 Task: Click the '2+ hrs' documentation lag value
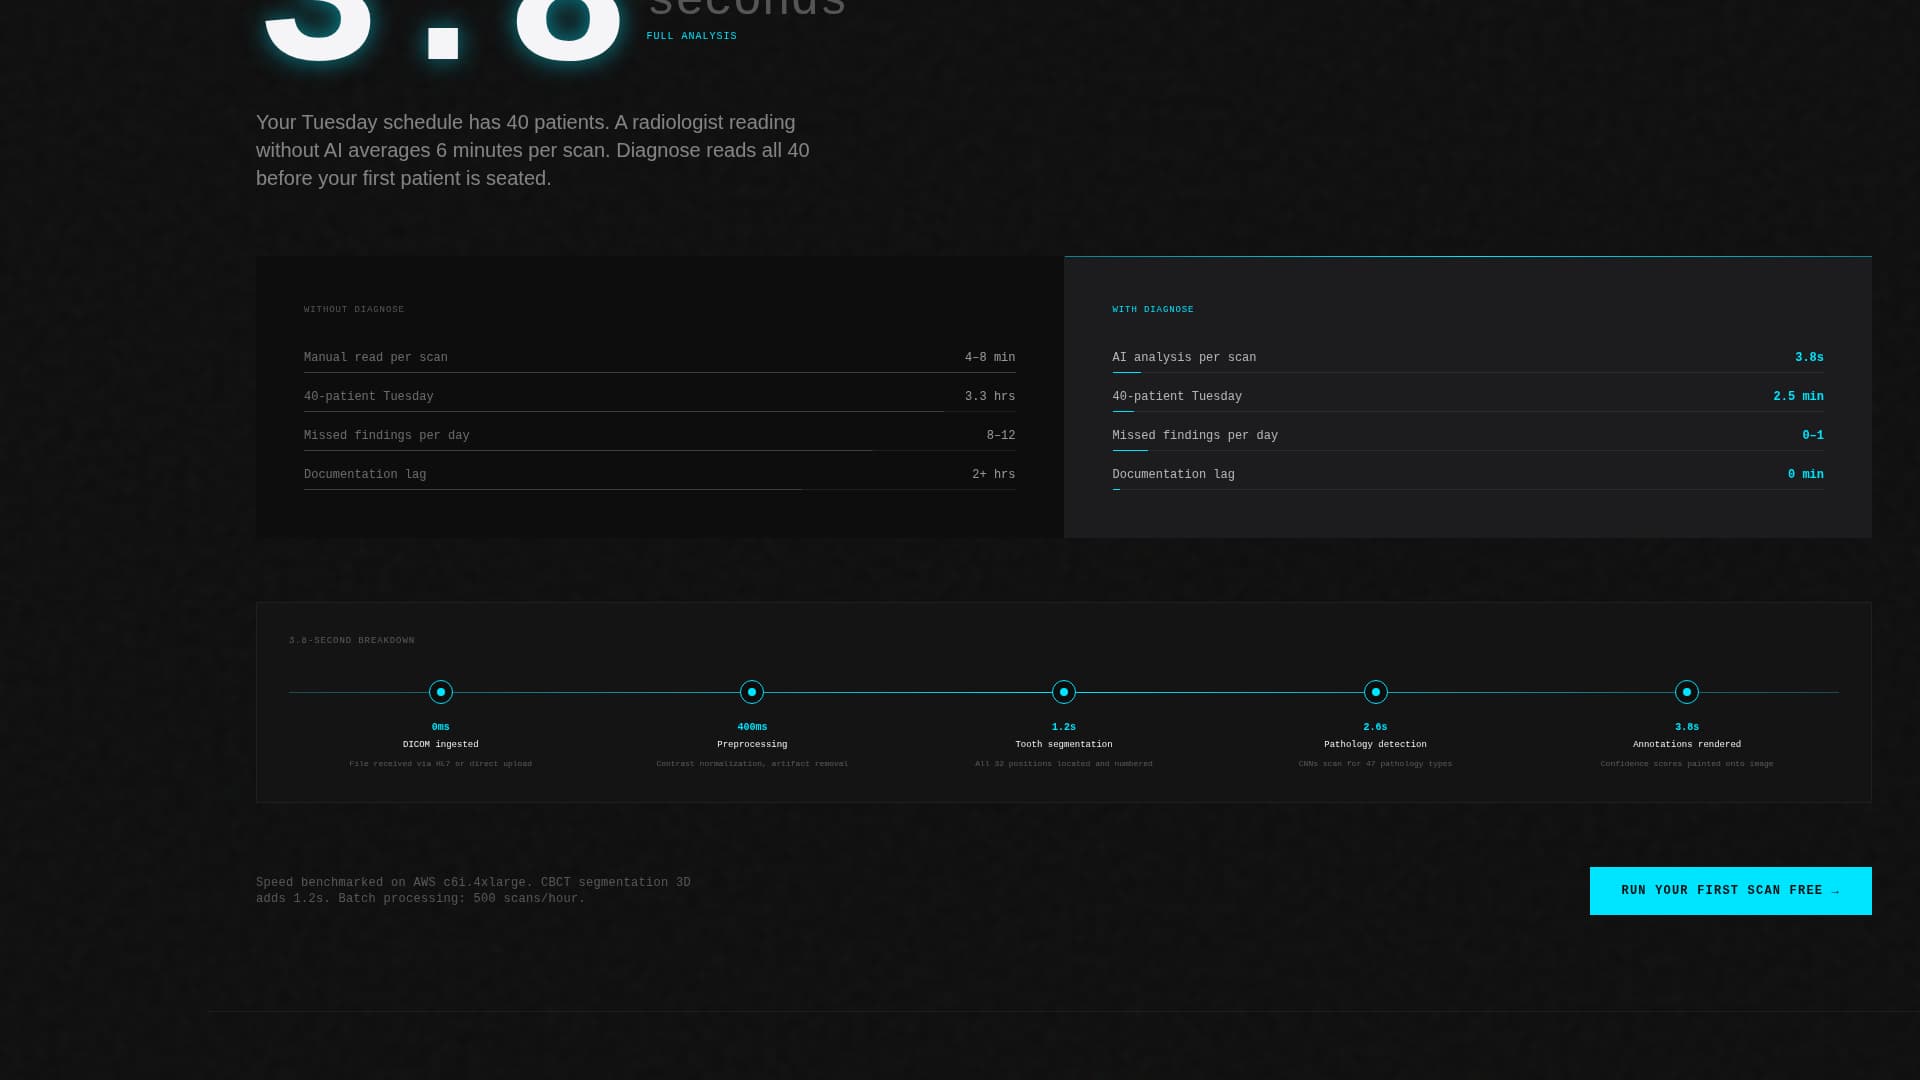pyautogui.click(x=994, y=475)
